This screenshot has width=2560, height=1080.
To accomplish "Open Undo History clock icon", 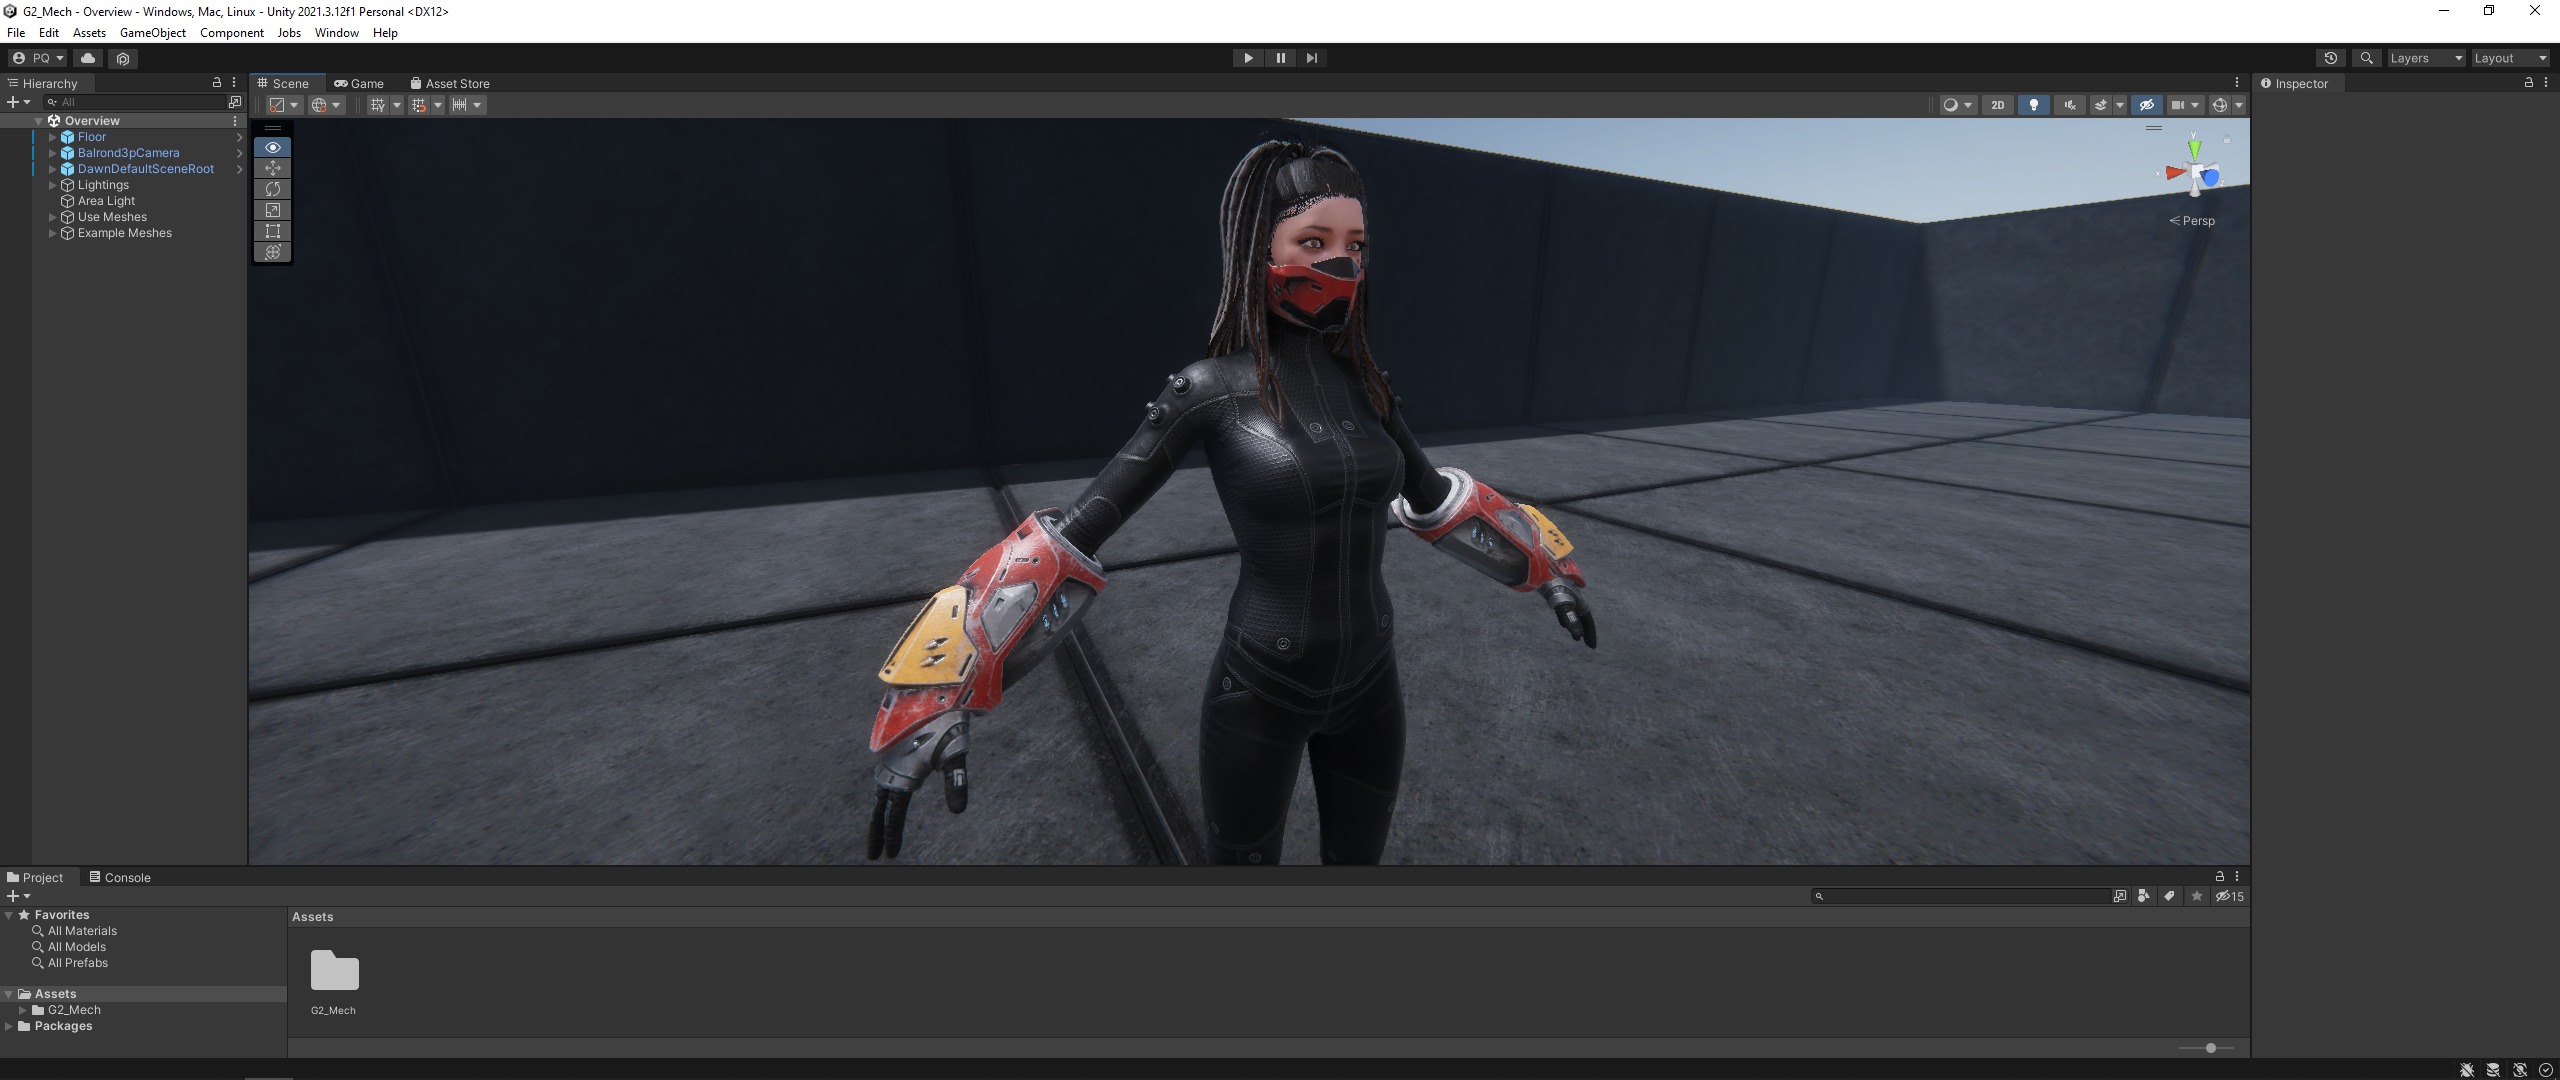I will [x=2330, y=58].
